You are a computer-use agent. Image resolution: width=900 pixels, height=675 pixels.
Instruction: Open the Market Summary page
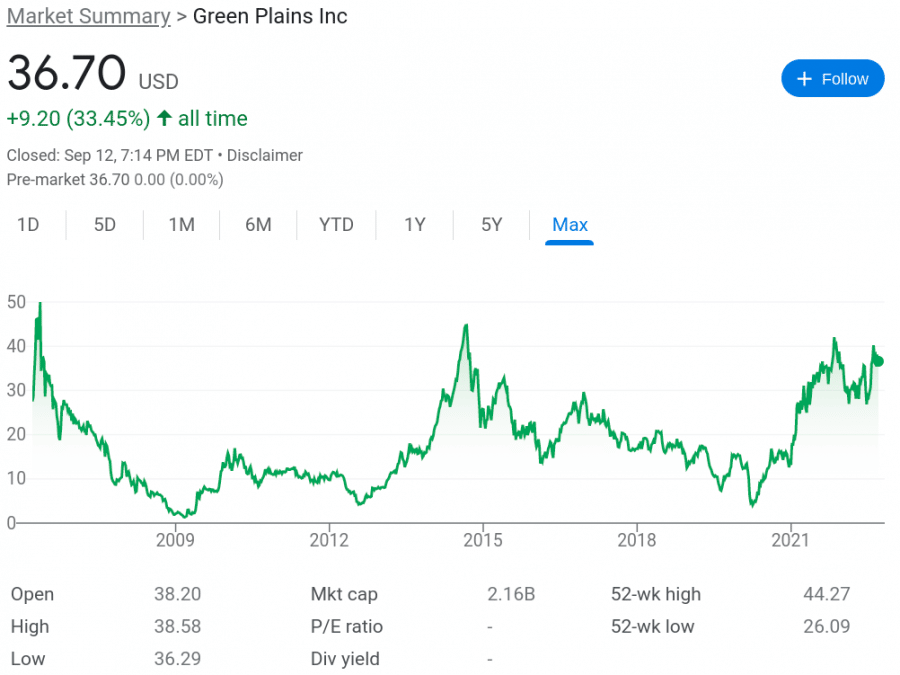pyautogui.click(x=88, y=16)
